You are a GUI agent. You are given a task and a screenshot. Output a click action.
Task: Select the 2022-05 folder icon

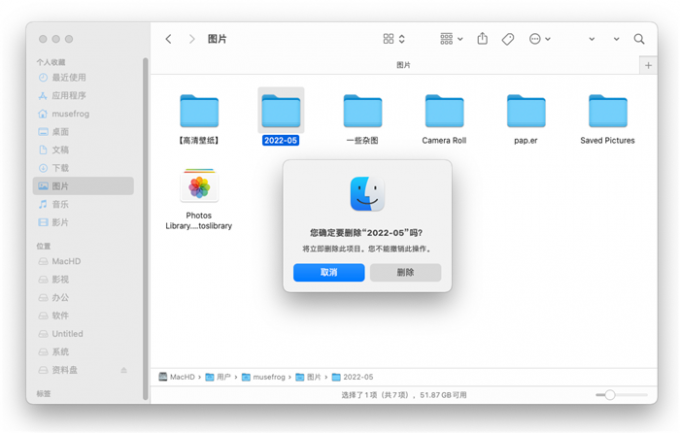click(281, 111)
